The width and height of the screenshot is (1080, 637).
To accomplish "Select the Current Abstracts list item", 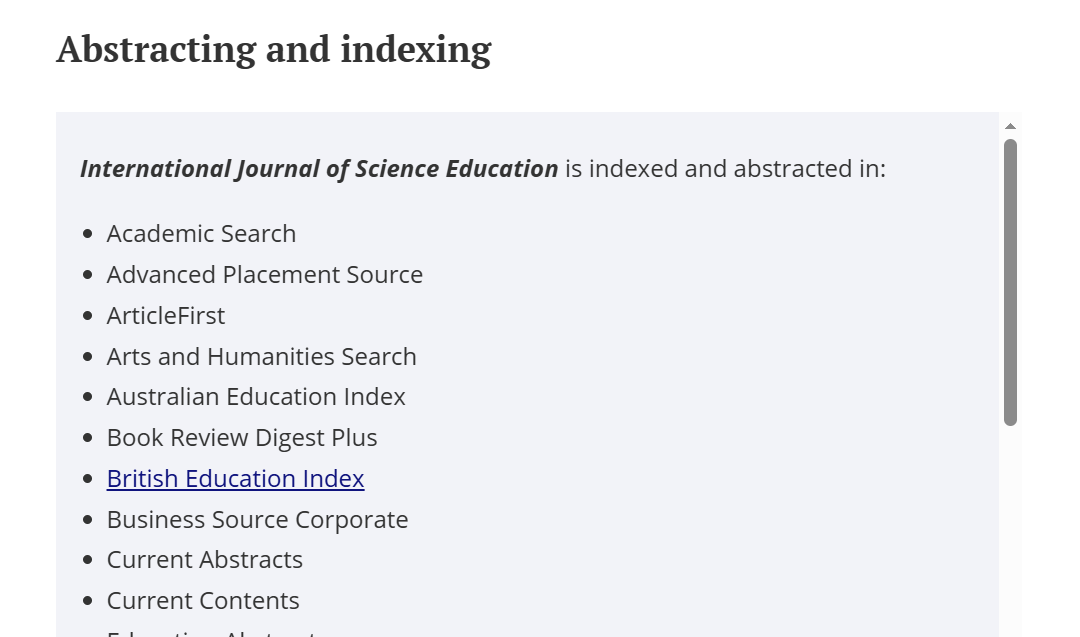I will click(x=204, y=560).
